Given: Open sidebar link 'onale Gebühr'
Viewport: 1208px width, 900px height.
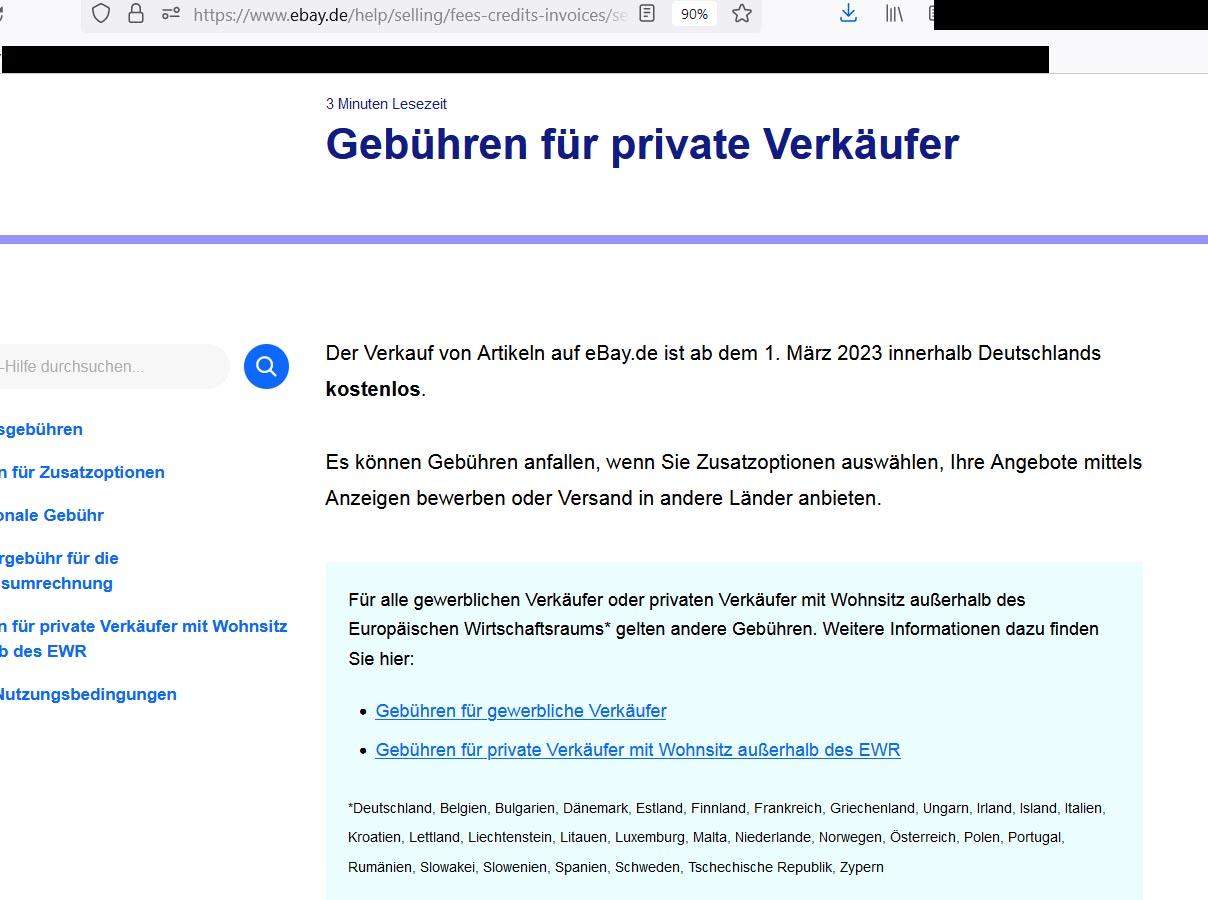Looking at the screenshot, I should 52,515.
